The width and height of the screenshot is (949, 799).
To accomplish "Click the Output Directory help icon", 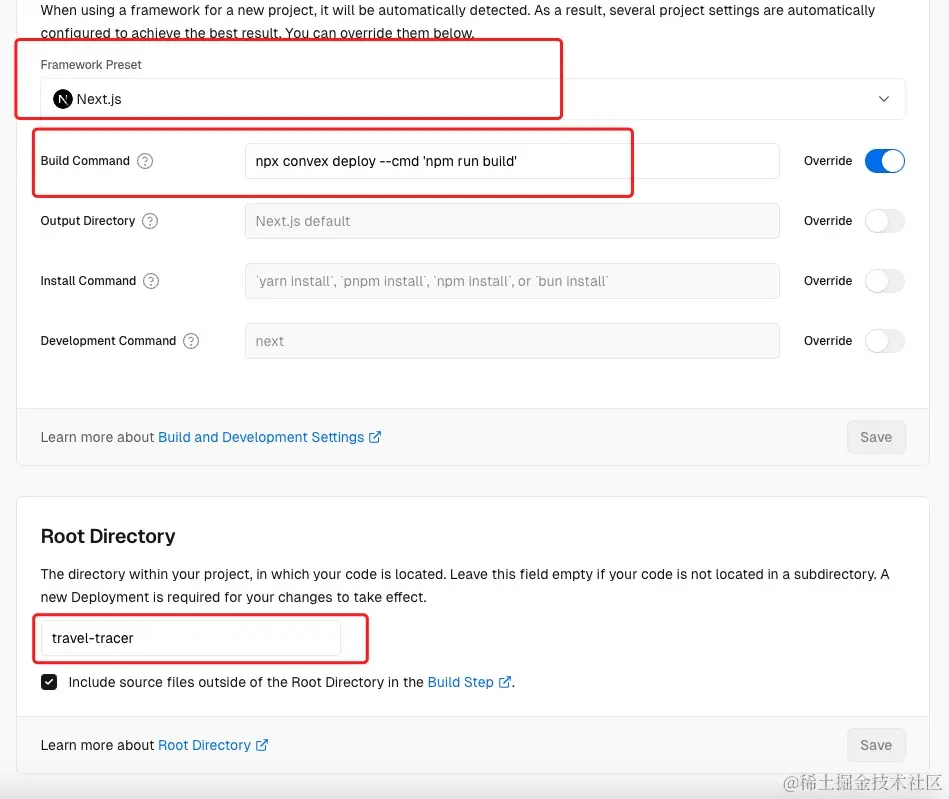I will coord(150,221).
